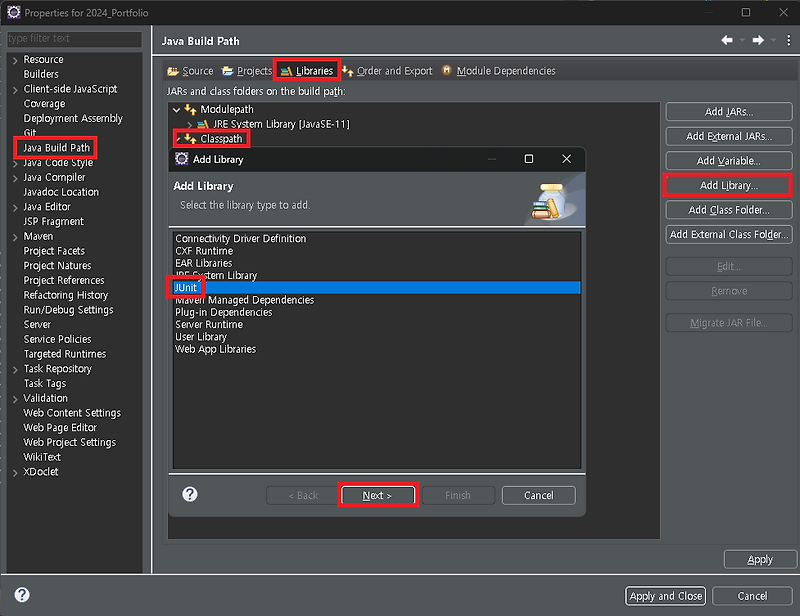
Task: Click Next in the Add Library wizard
Action: (x=378, y=495)
